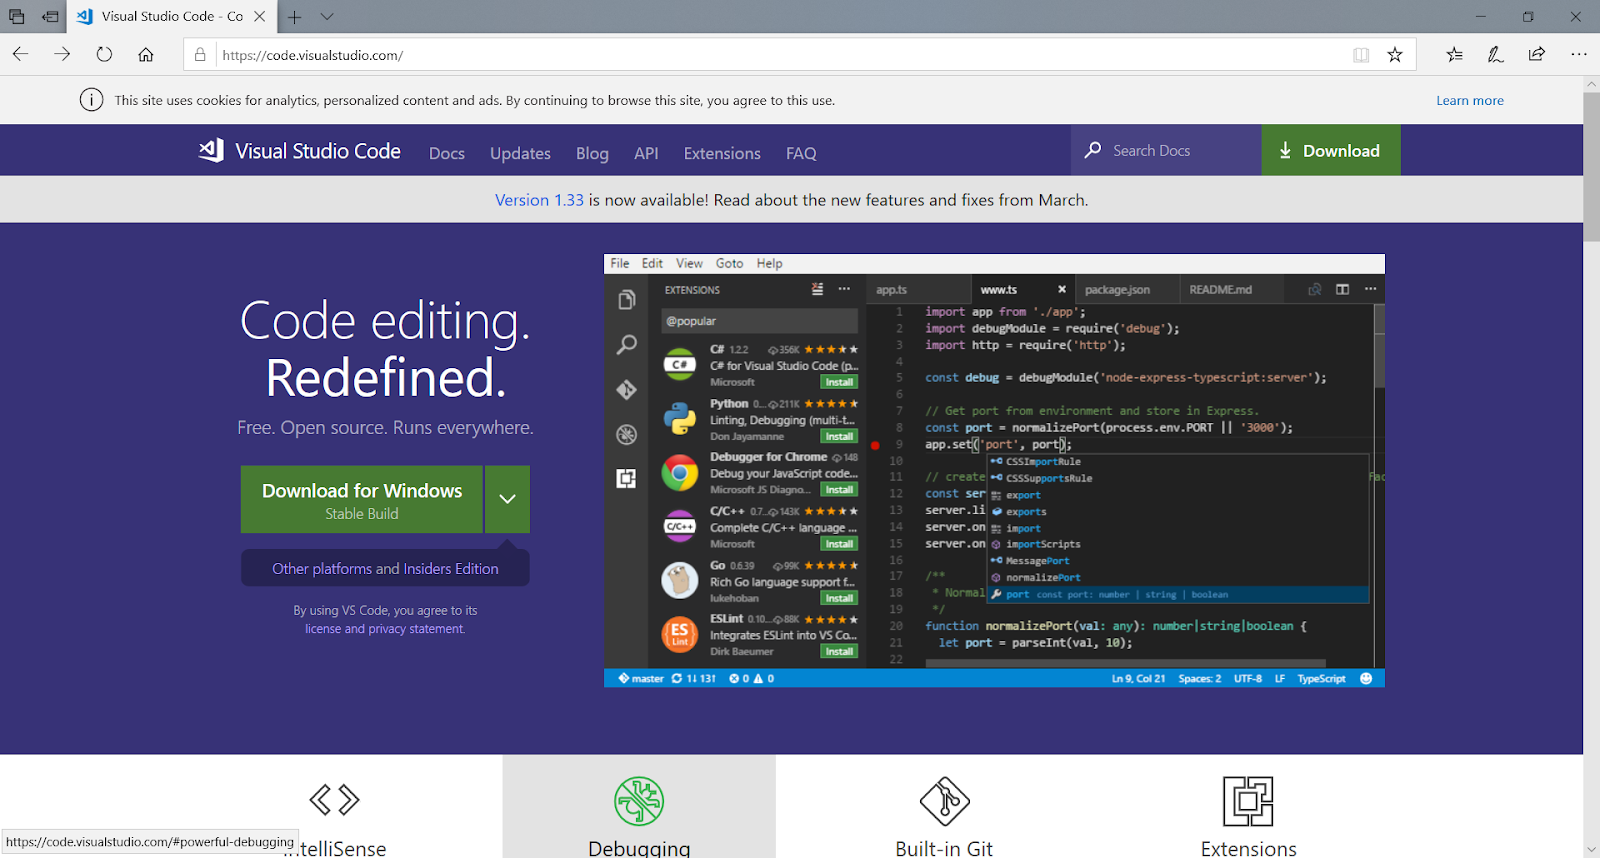Viewport: 1600px width, 858px height.
Task: Click the Visual Studio Code logo
Action: (x=300, y=151)
